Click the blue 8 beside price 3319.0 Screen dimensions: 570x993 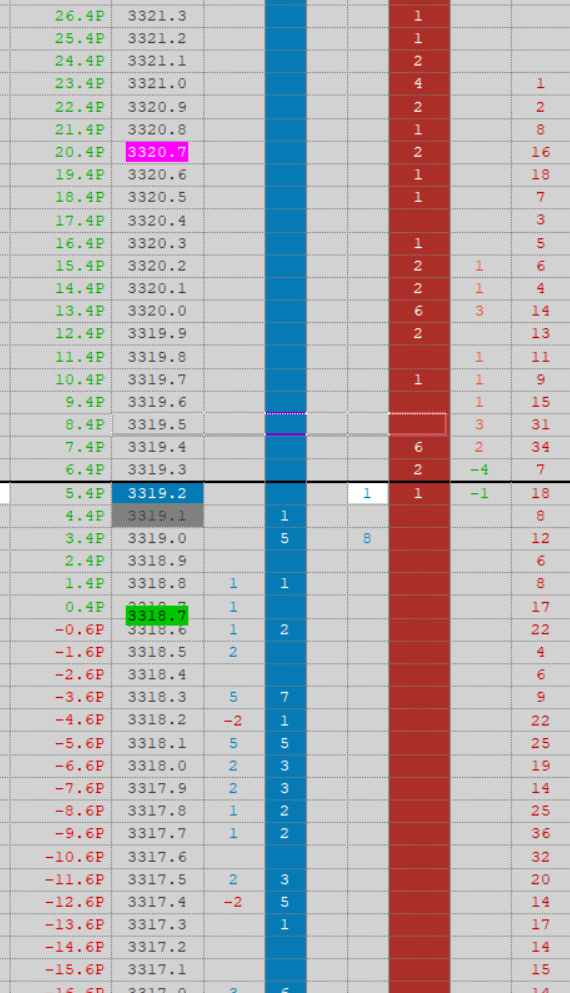point(367,538)
